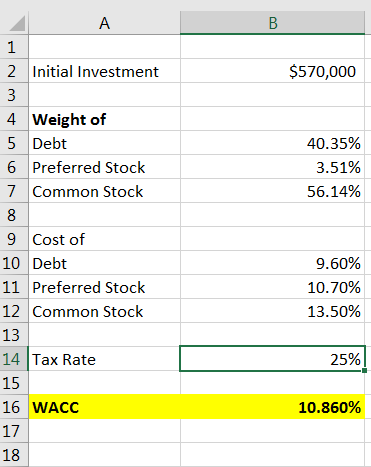
Task: Select the 10.860% WACC result cell
Action: [x=272, y=407]
